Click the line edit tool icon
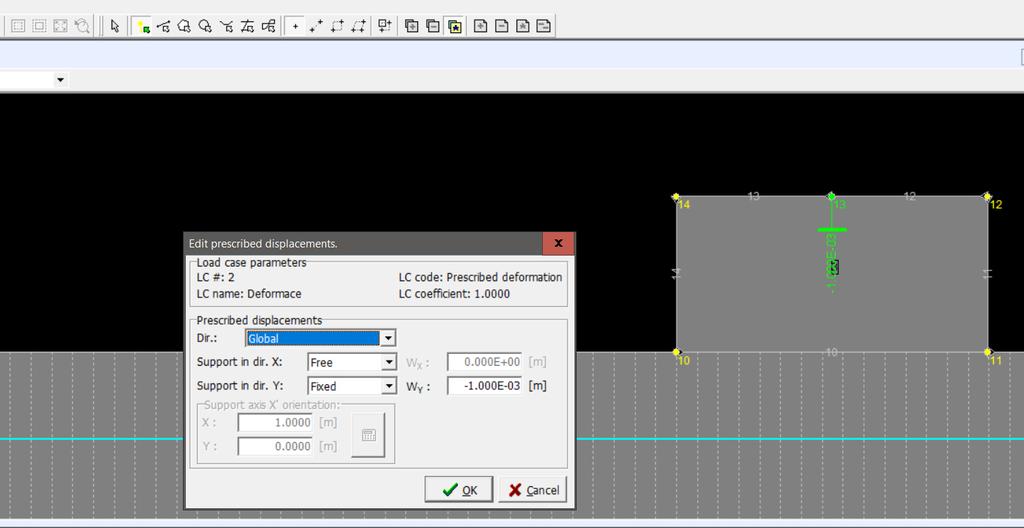Screen dimensions: 1024x528 [164, 26]
